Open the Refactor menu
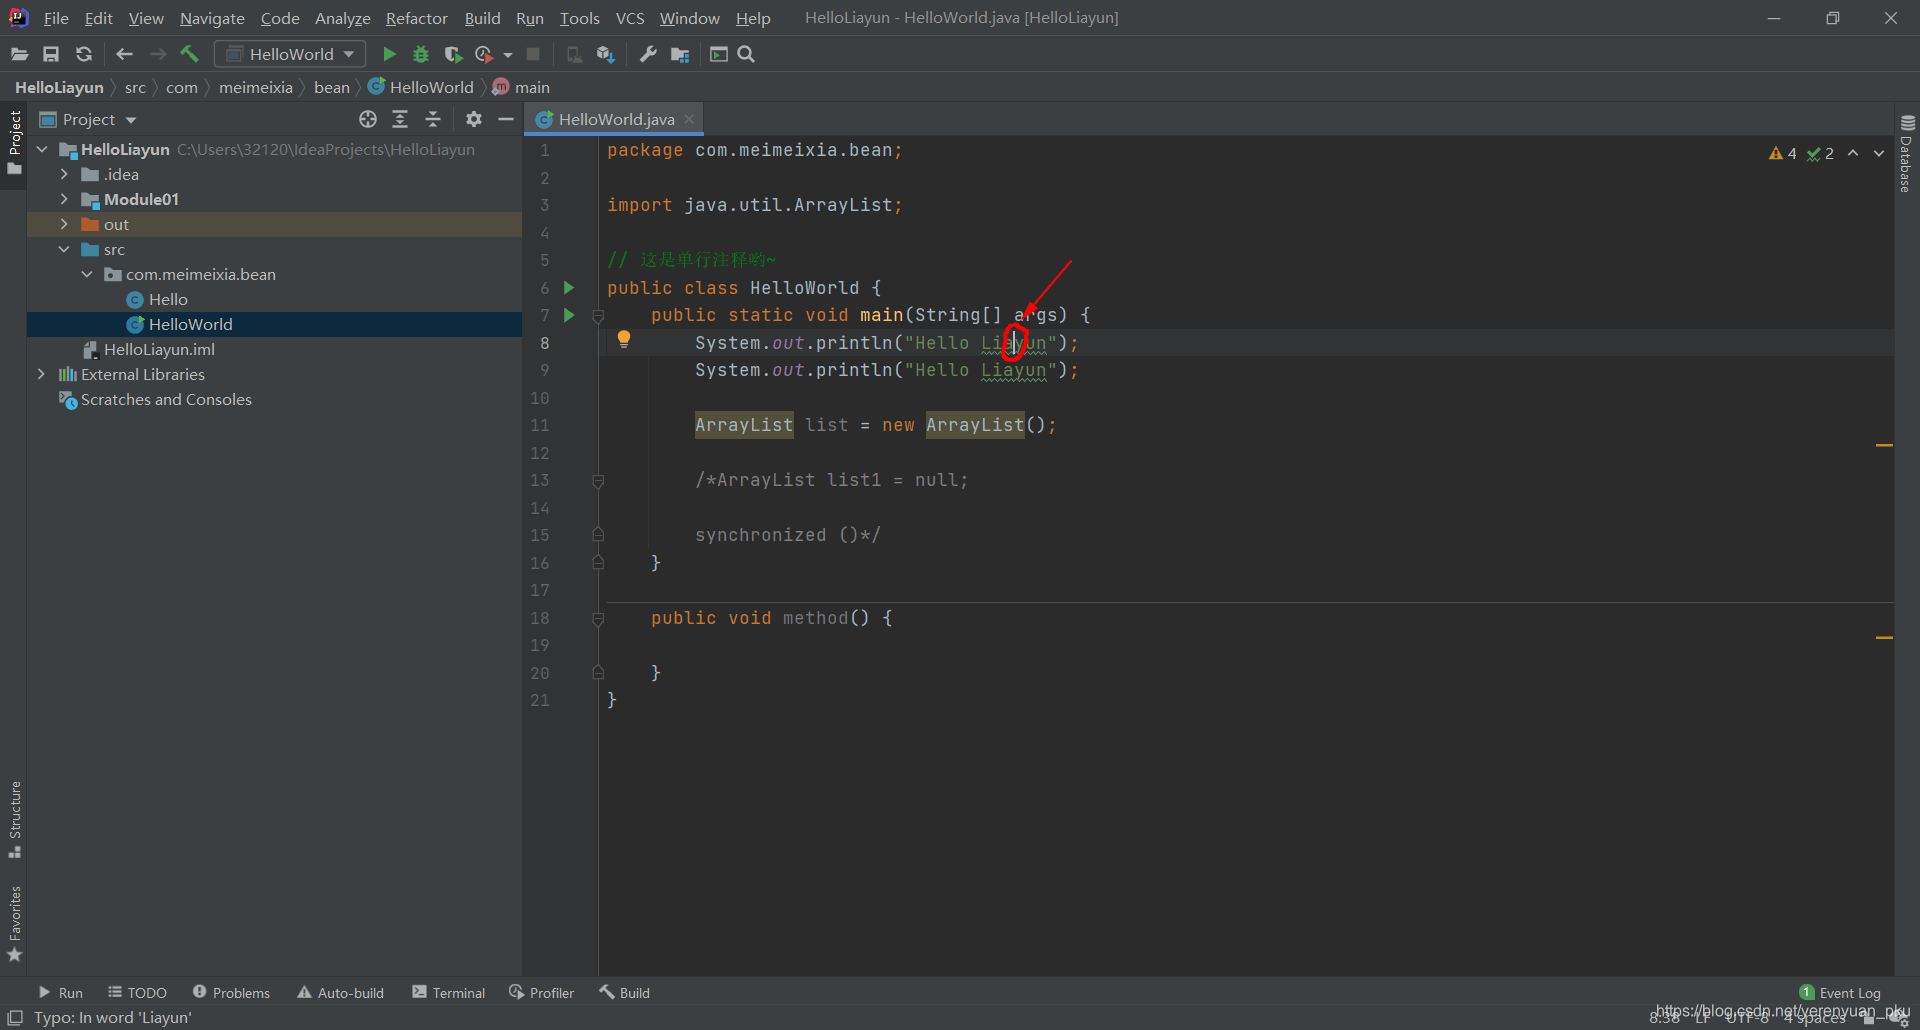The image size is (1920, 1030). tap(417, 18)
